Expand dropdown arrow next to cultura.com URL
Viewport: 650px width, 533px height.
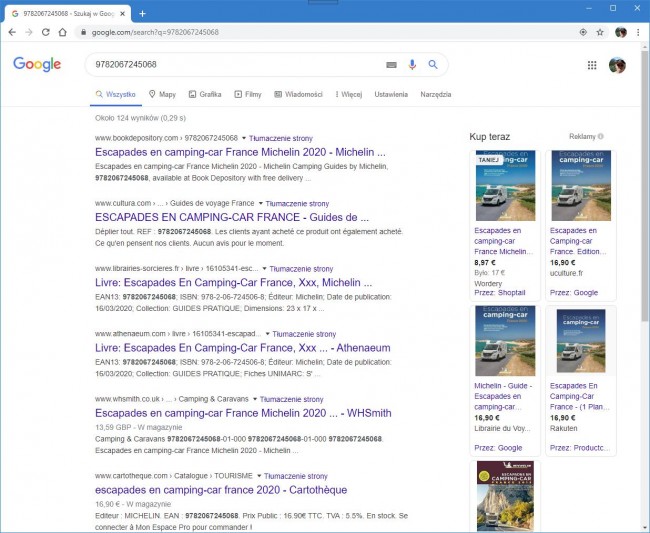point(260,203)
